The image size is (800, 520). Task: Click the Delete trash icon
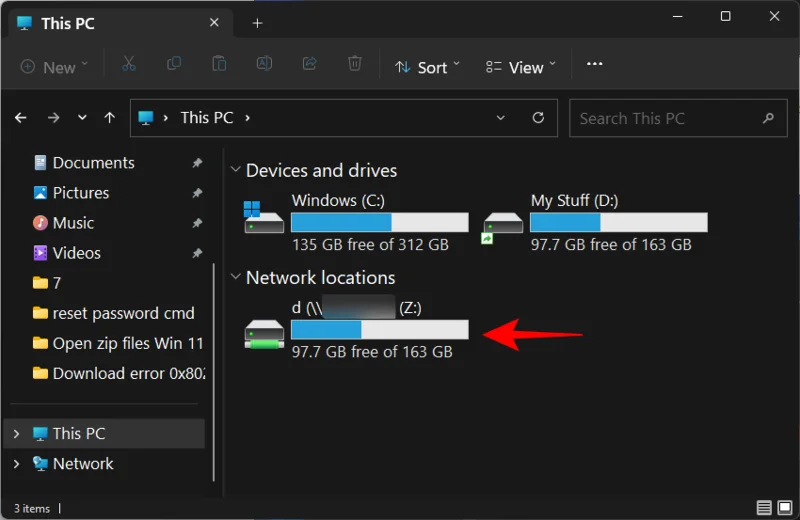[355, 64]
